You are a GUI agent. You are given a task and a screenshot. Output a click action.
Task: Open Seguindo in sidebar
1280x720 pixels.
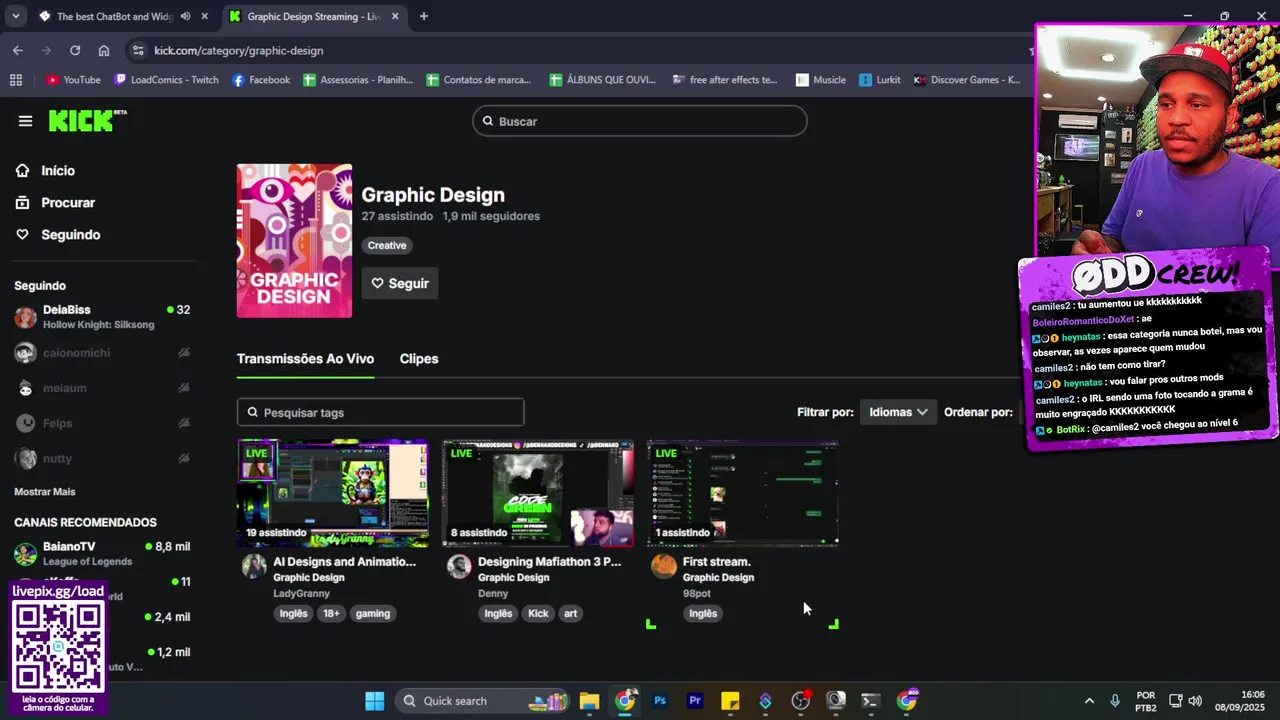(70, 235)
